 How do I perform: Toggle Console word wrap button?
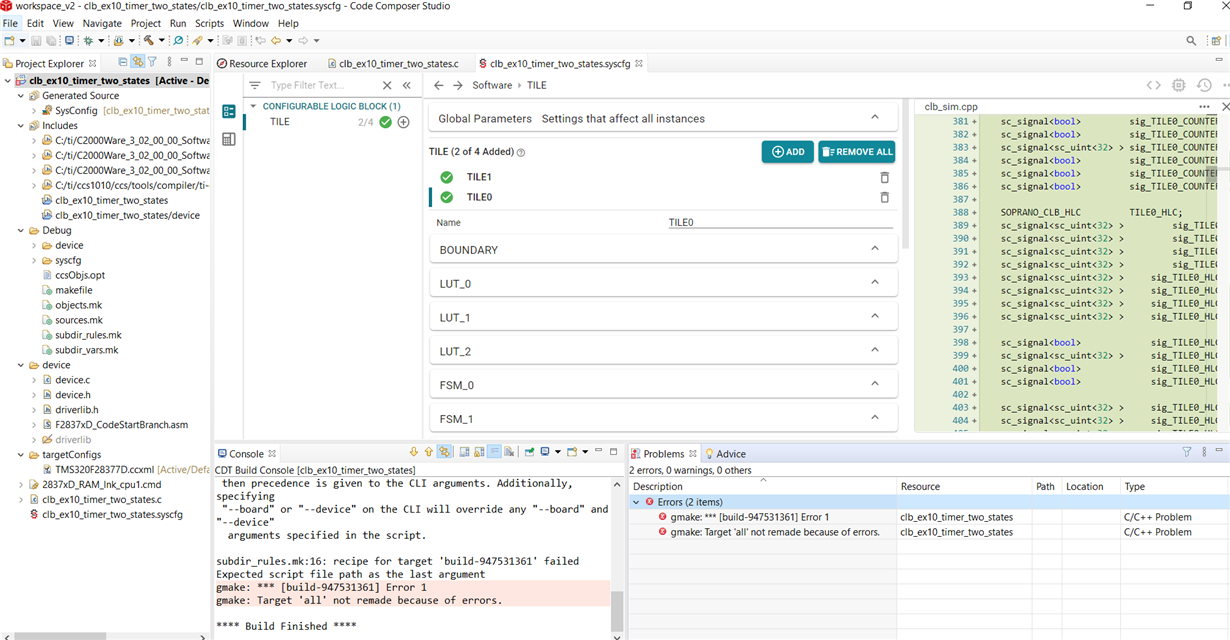click(x=494, y=453)
